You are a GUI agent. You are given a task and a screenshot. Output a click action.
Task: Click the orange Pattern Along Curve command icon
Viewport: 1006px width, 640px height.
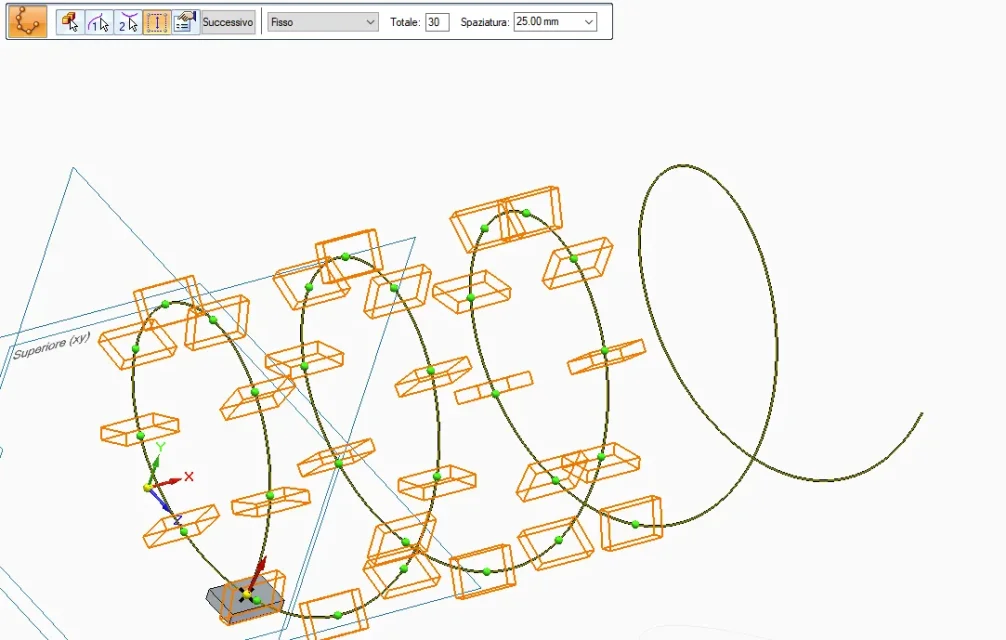coord(26,21)
